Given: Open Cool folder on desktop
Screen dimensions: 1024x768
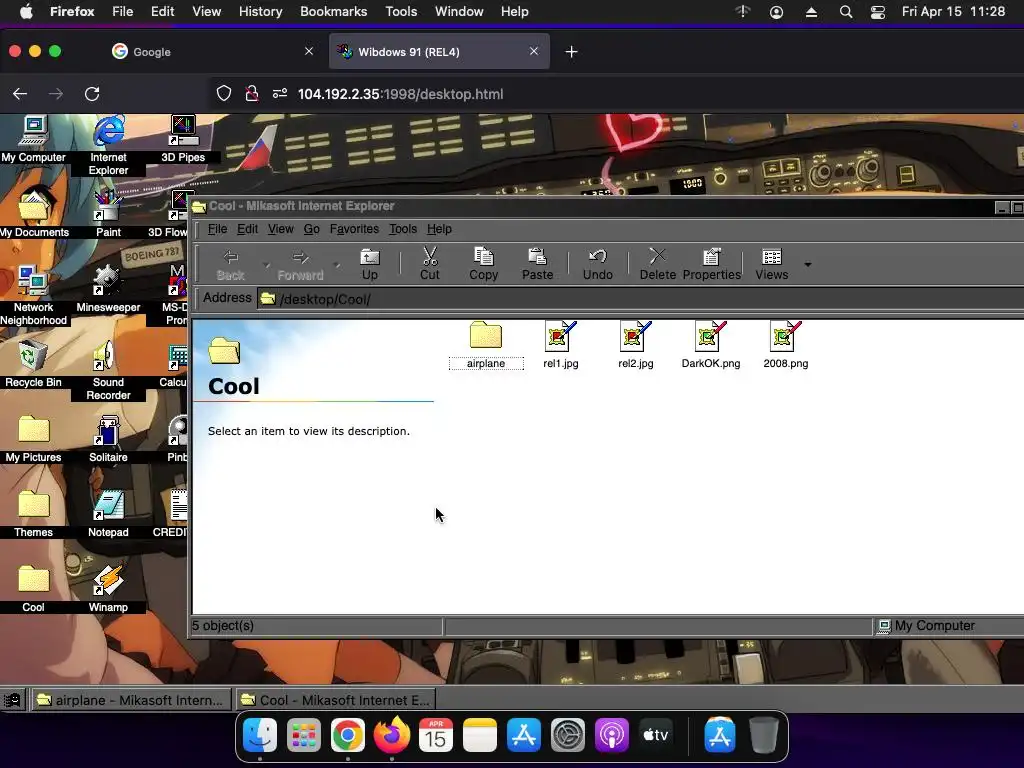Looking at the screenshot, I should point(33,588).
